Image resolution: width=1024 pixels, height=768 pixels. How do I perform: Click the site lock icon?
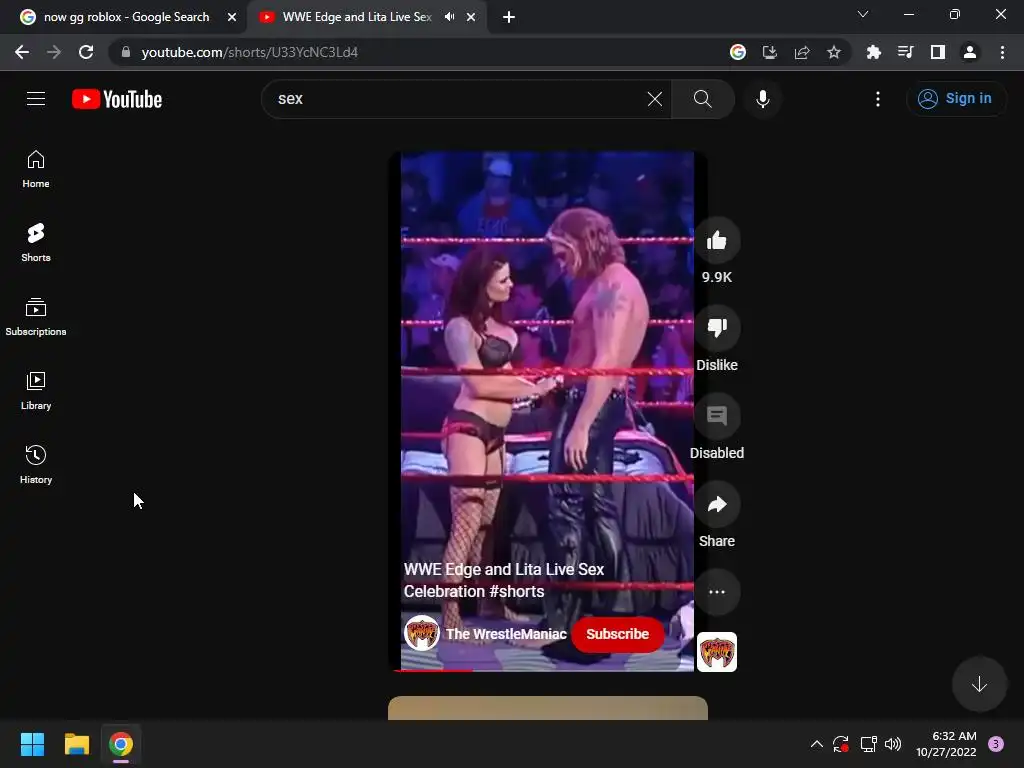point(126,52)
